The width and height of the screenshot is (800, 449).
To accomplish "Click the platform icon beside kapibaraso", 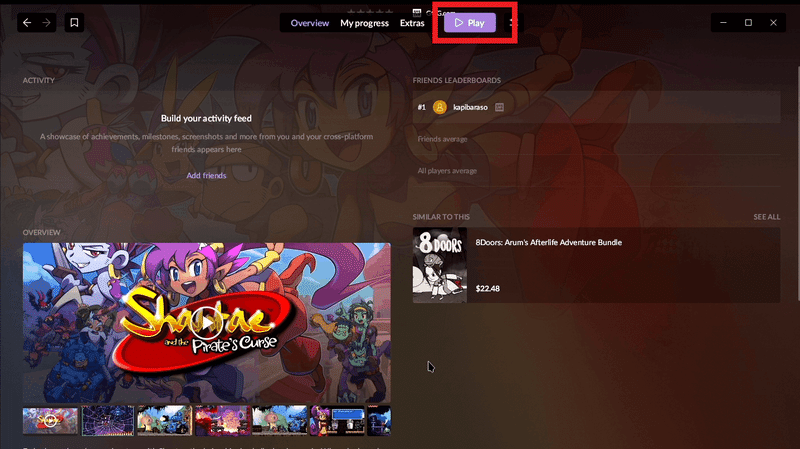I will (x=499, y=107).
